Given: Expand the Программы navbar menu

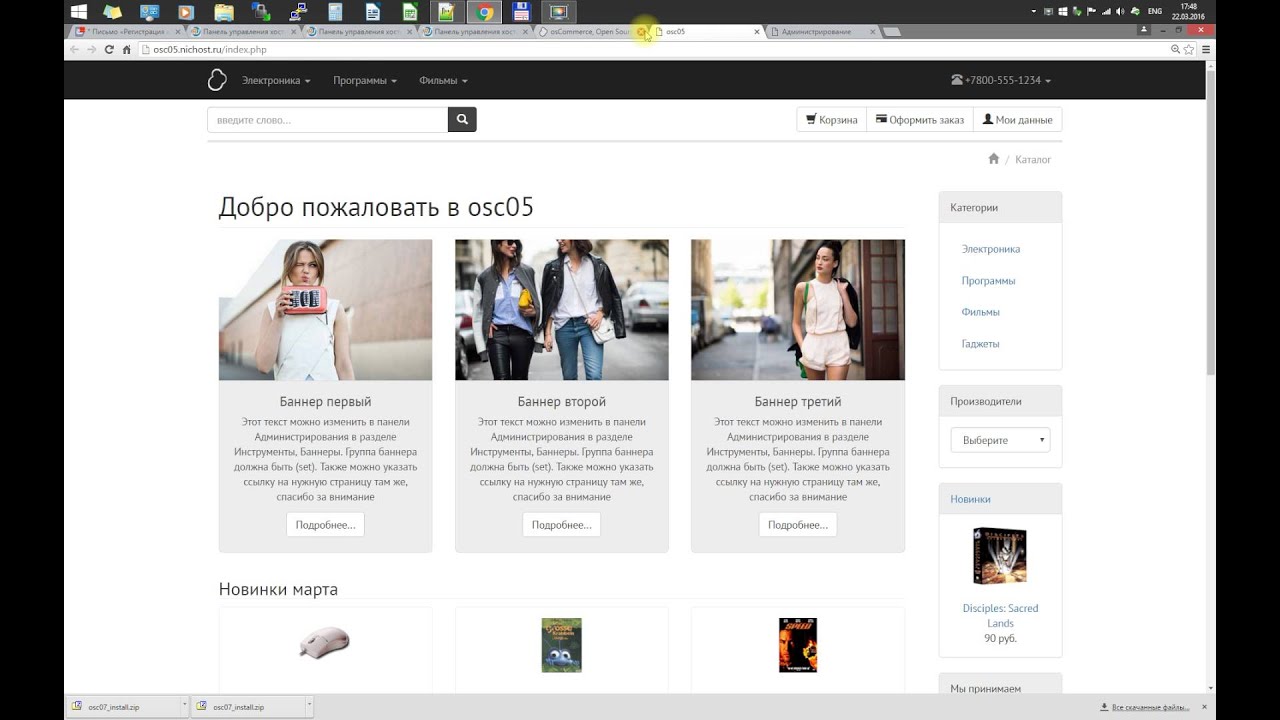Looking at the screenshot, I should (365, 80).
